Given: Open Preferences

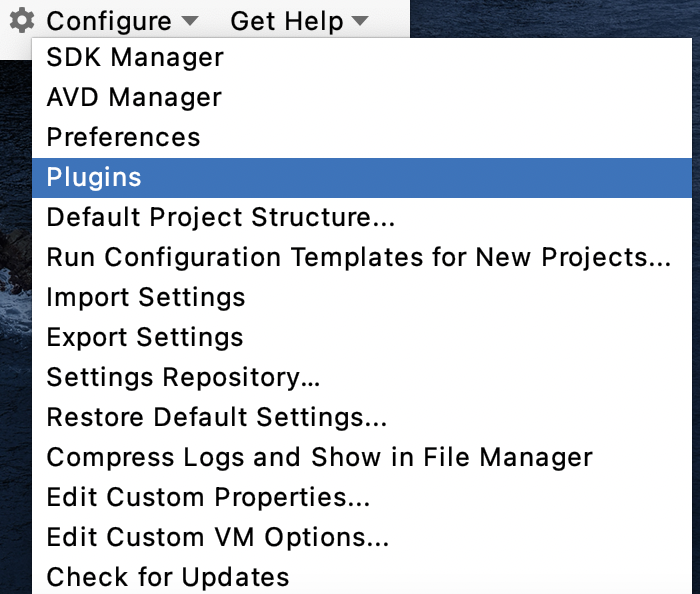Looking at the screenshot, I should pyautogui.click(x=362, y=137).
